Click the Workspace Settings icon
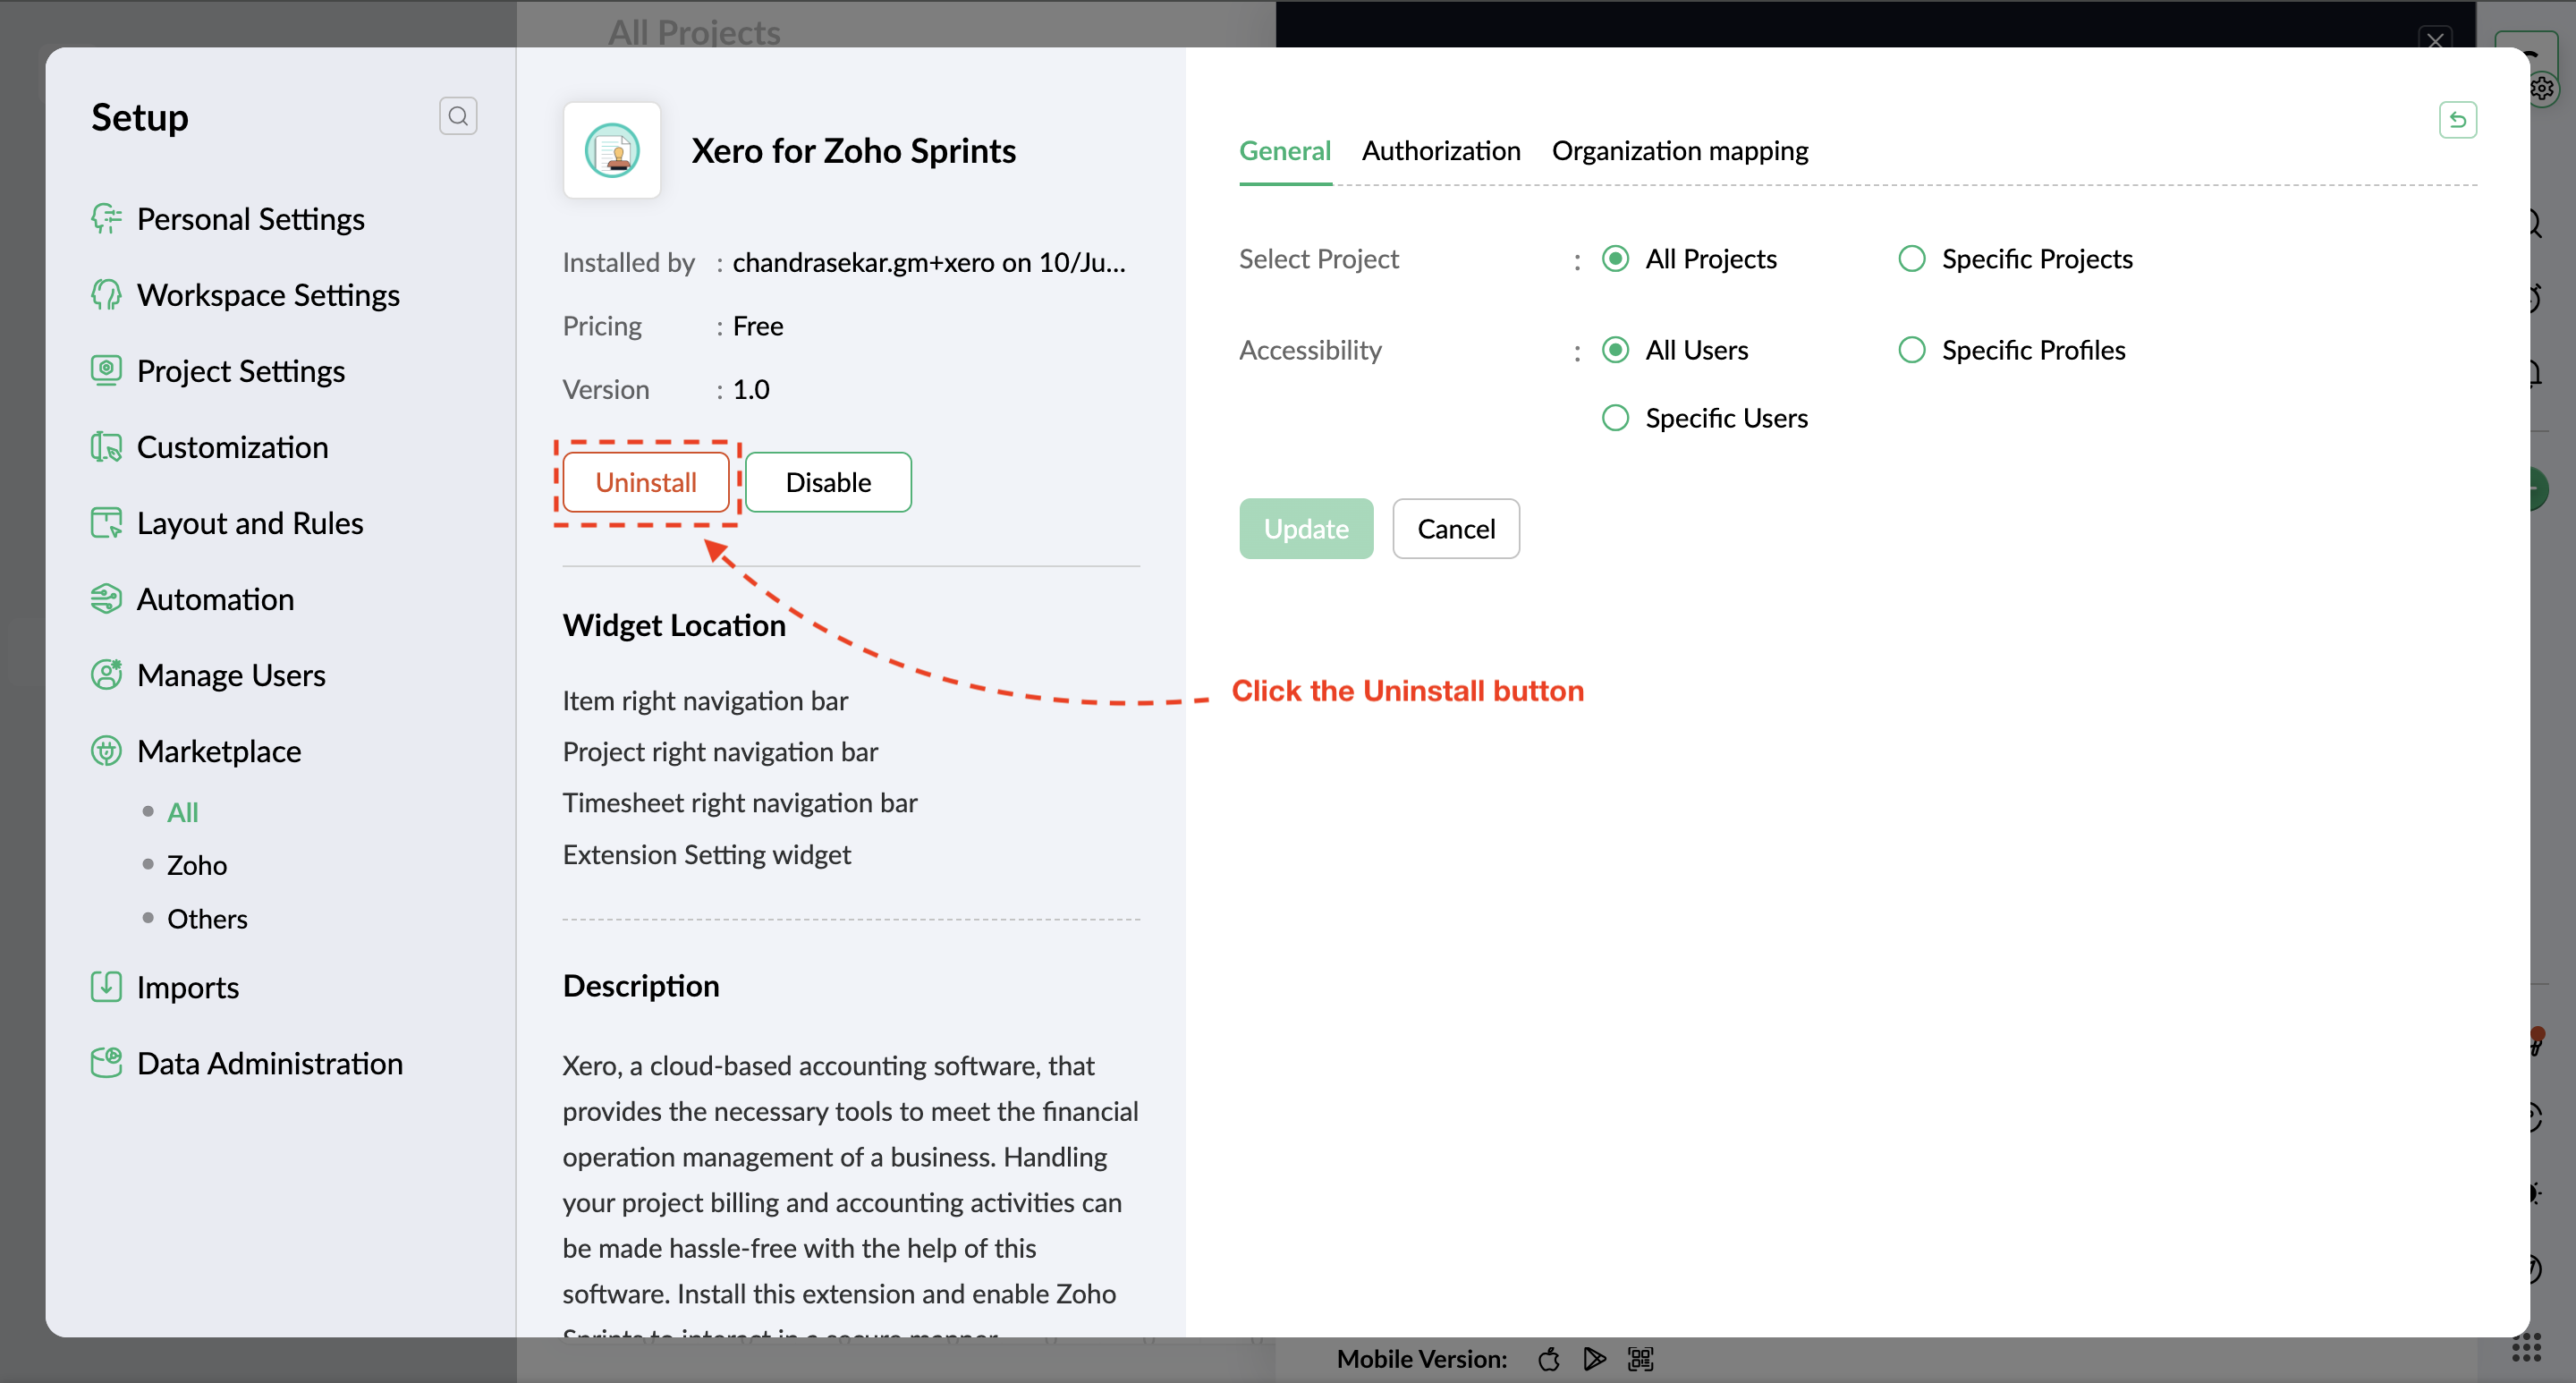The image size is (2576, 1383). tap(106, 295)
